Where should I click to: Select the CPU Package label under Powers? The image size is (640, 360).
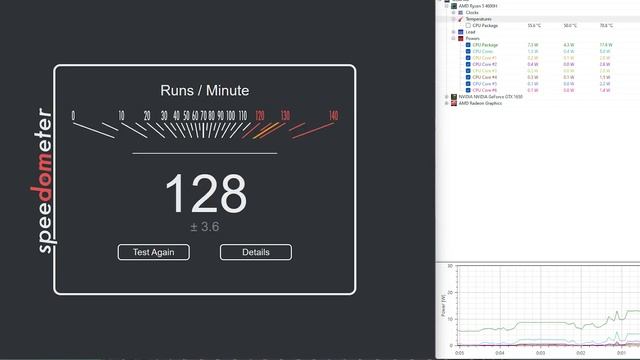pos(485,45)
